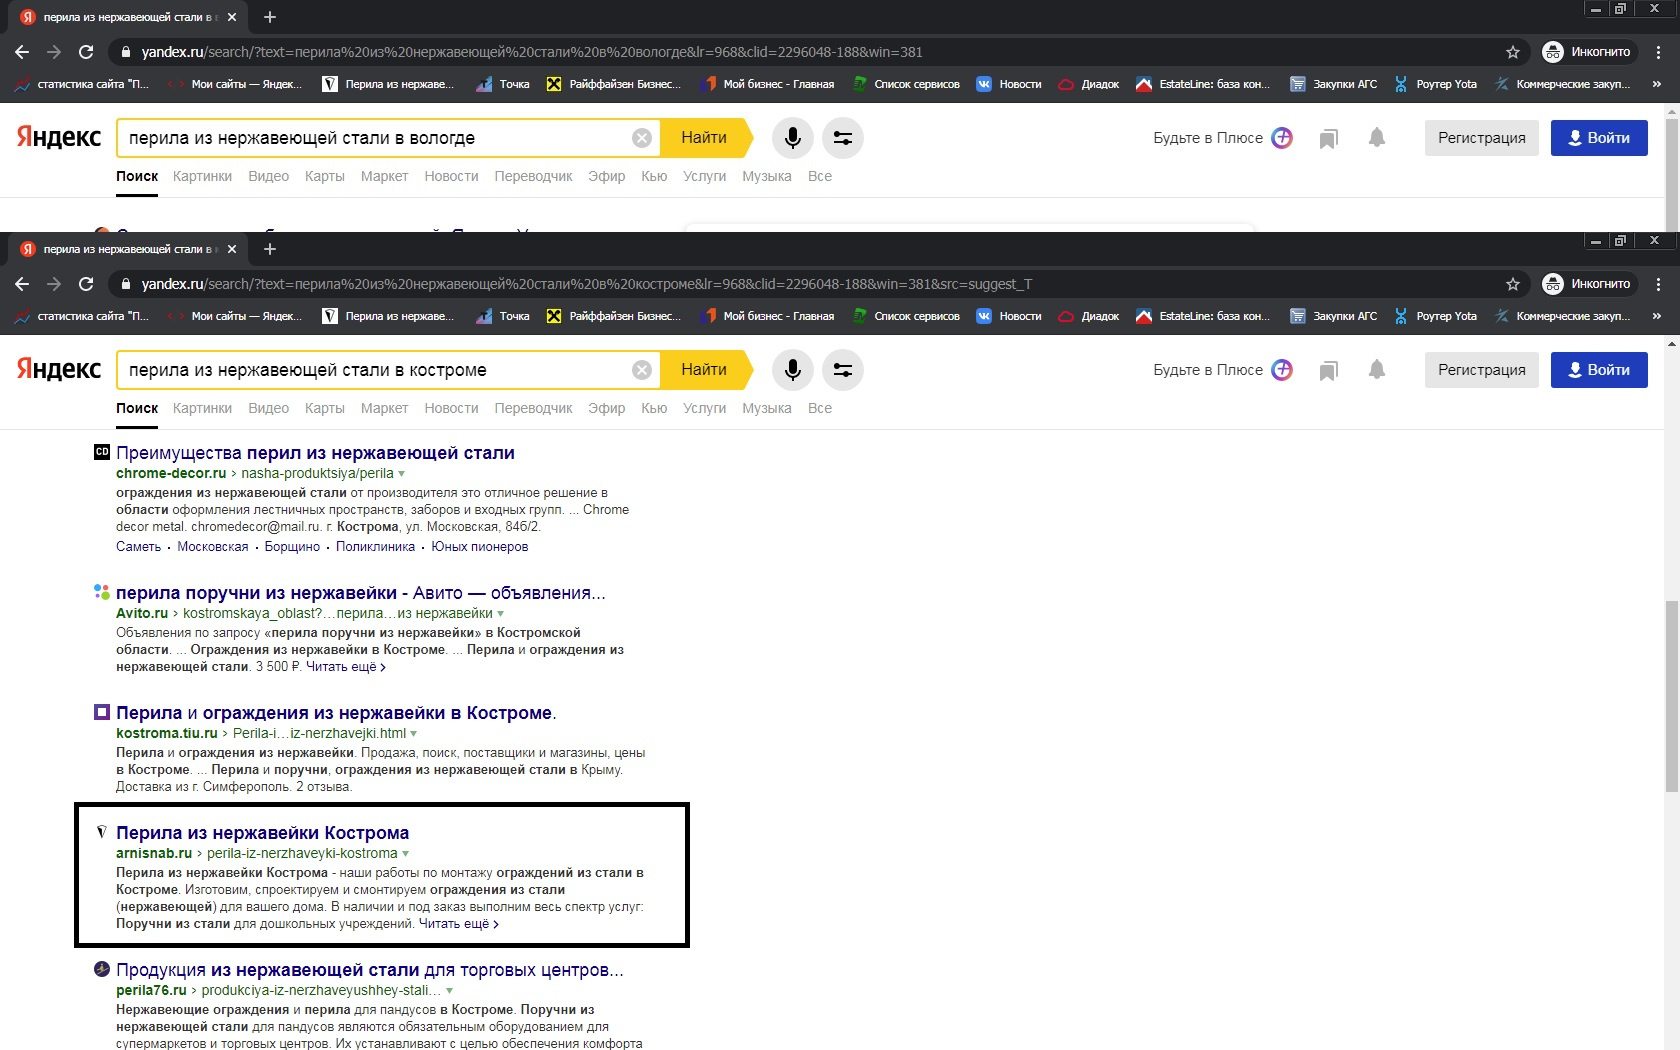Viewport: 1680px width, 1050px height.
Task: Go back in the Vologda search window
Action: pyautogui.click(x=22, y=52)
